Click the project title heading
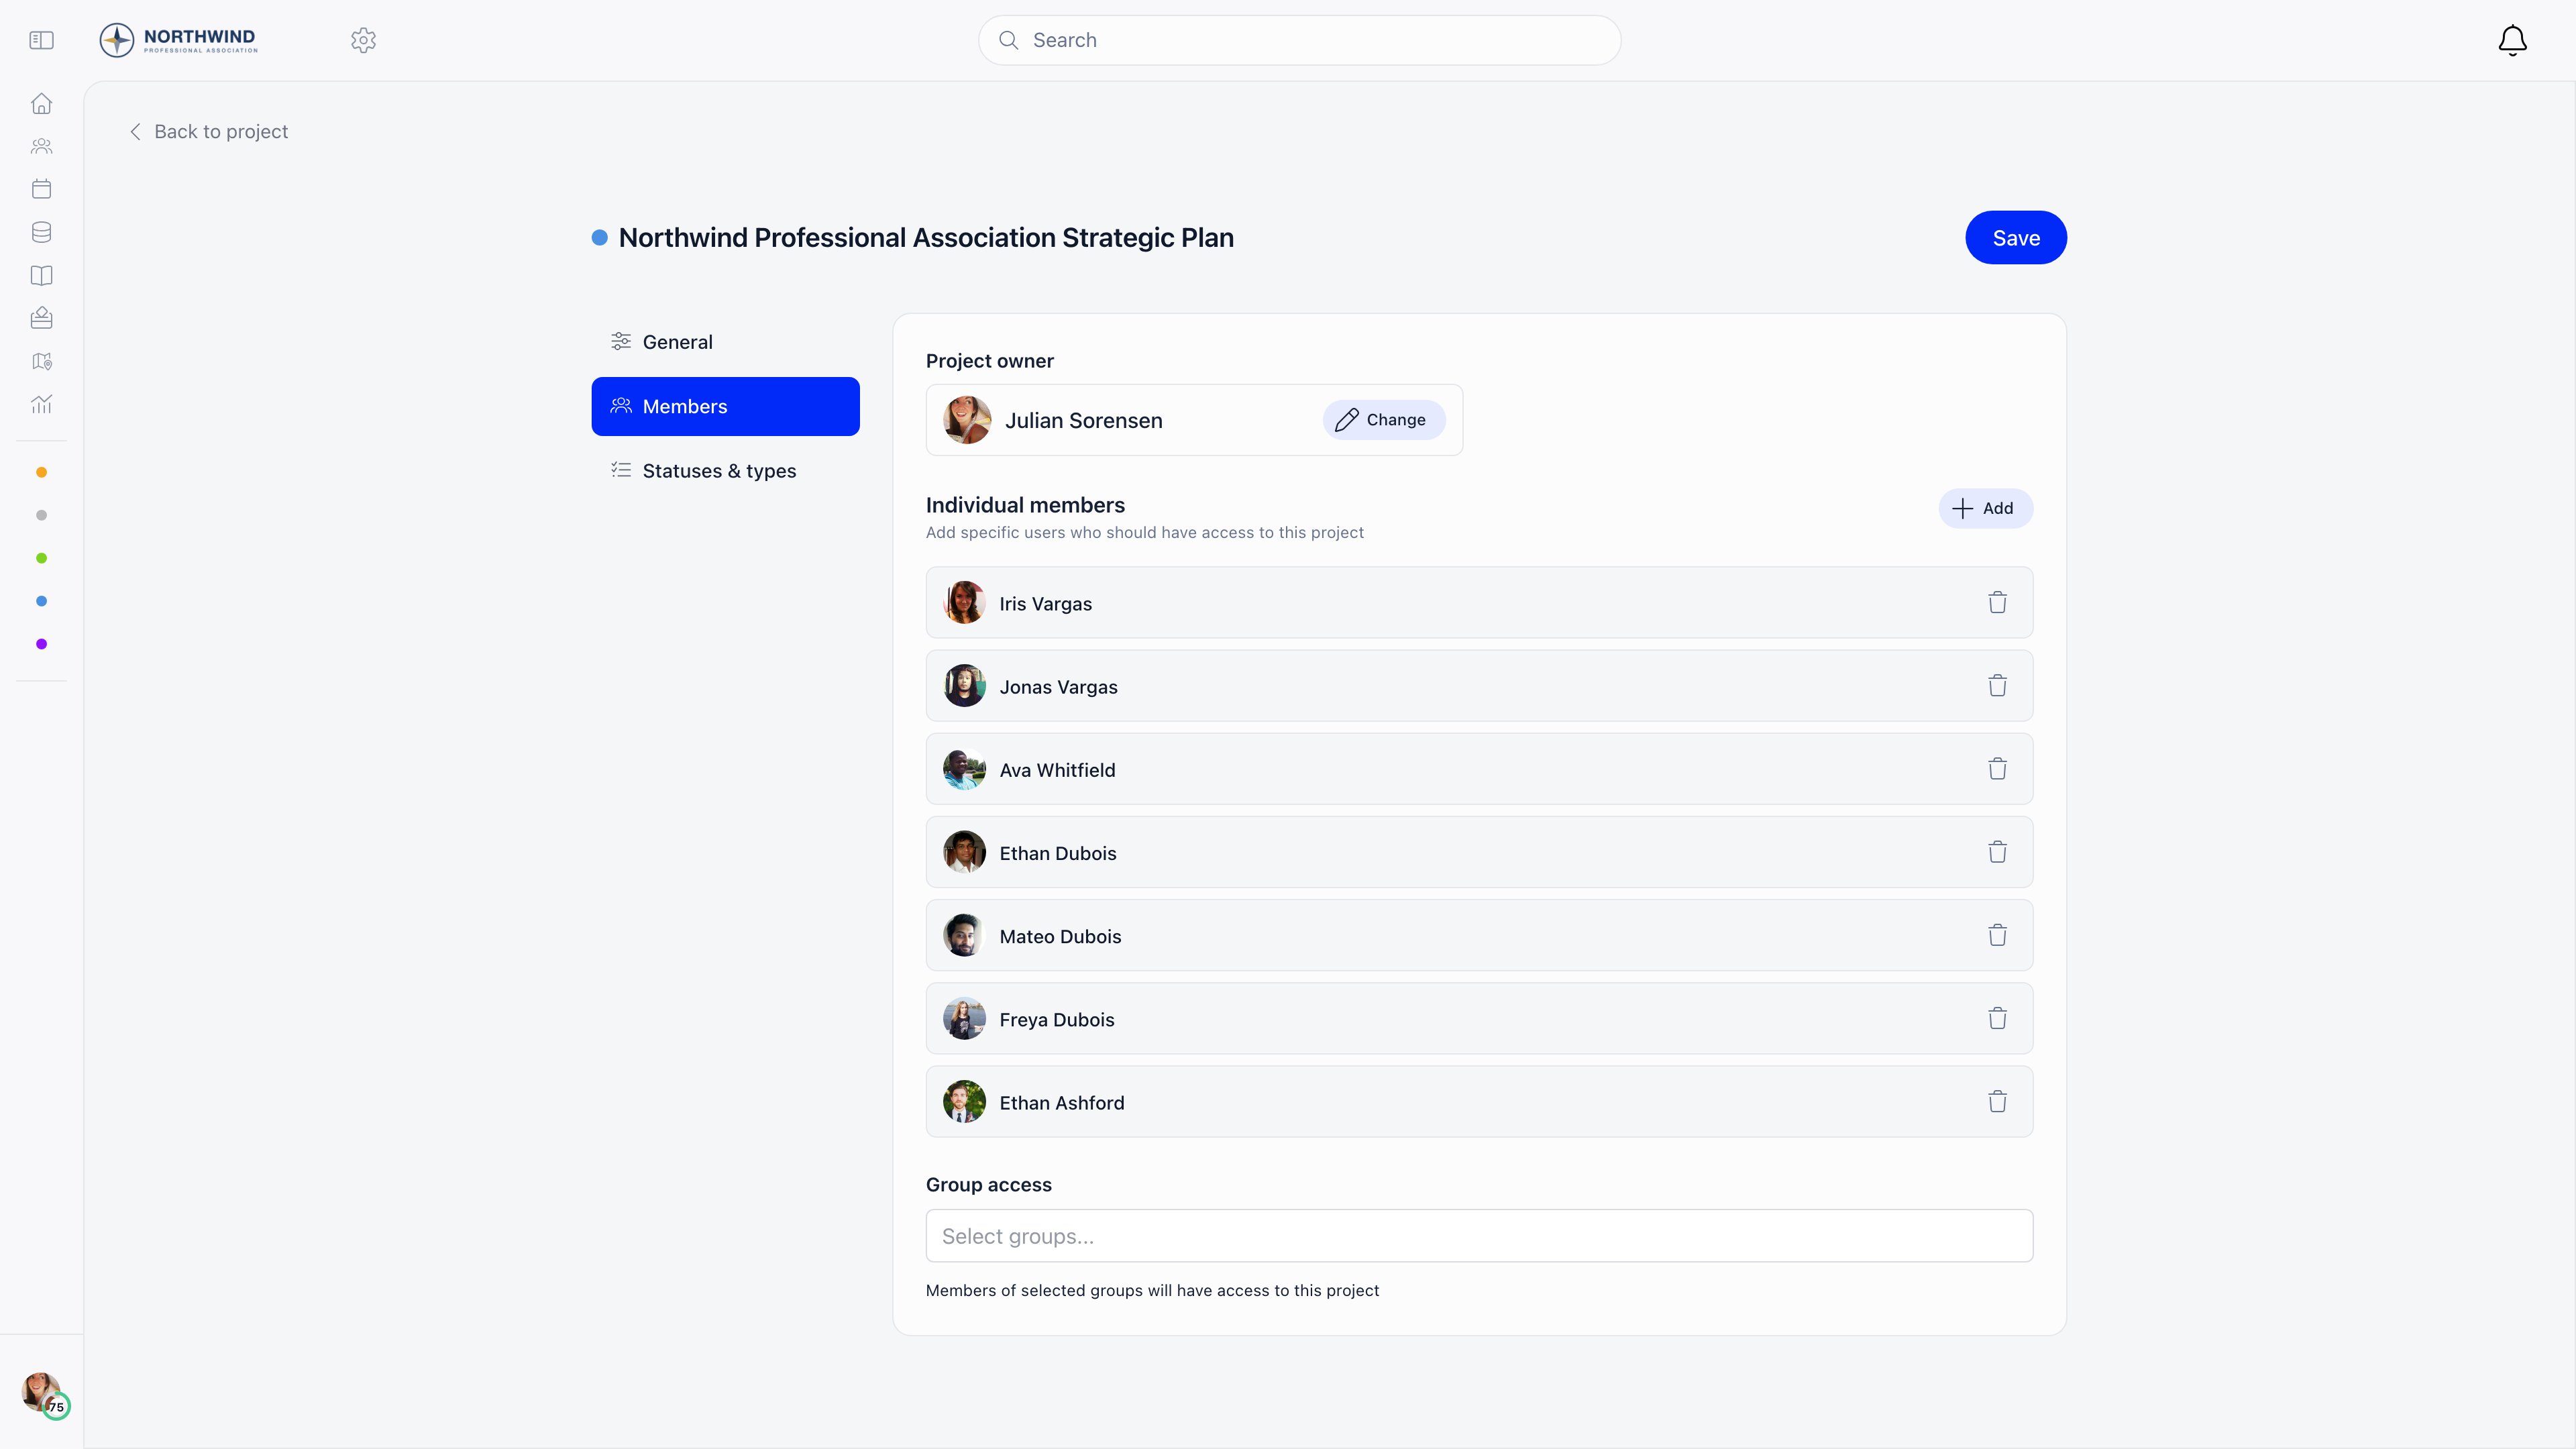This screenshot has width=2576, height=1449. pos(926,237)
